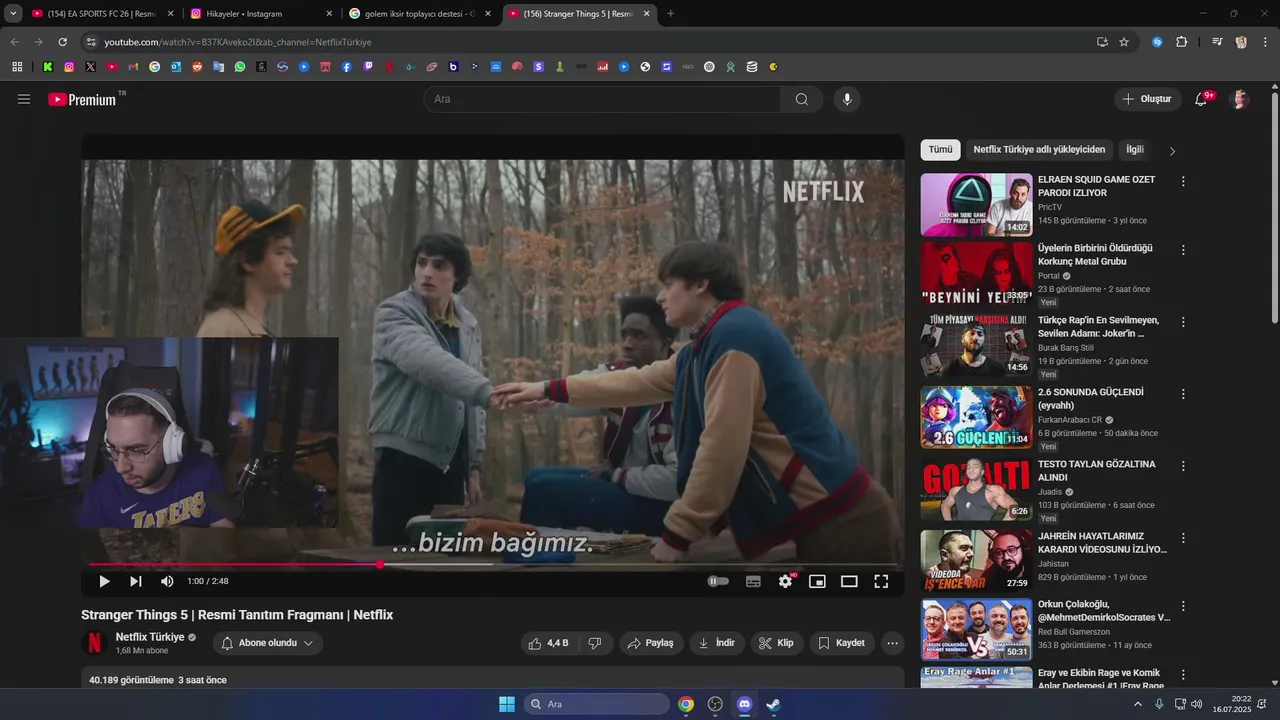
Task: Open the YouTube account avatar menu
Action: (1240, 99)
